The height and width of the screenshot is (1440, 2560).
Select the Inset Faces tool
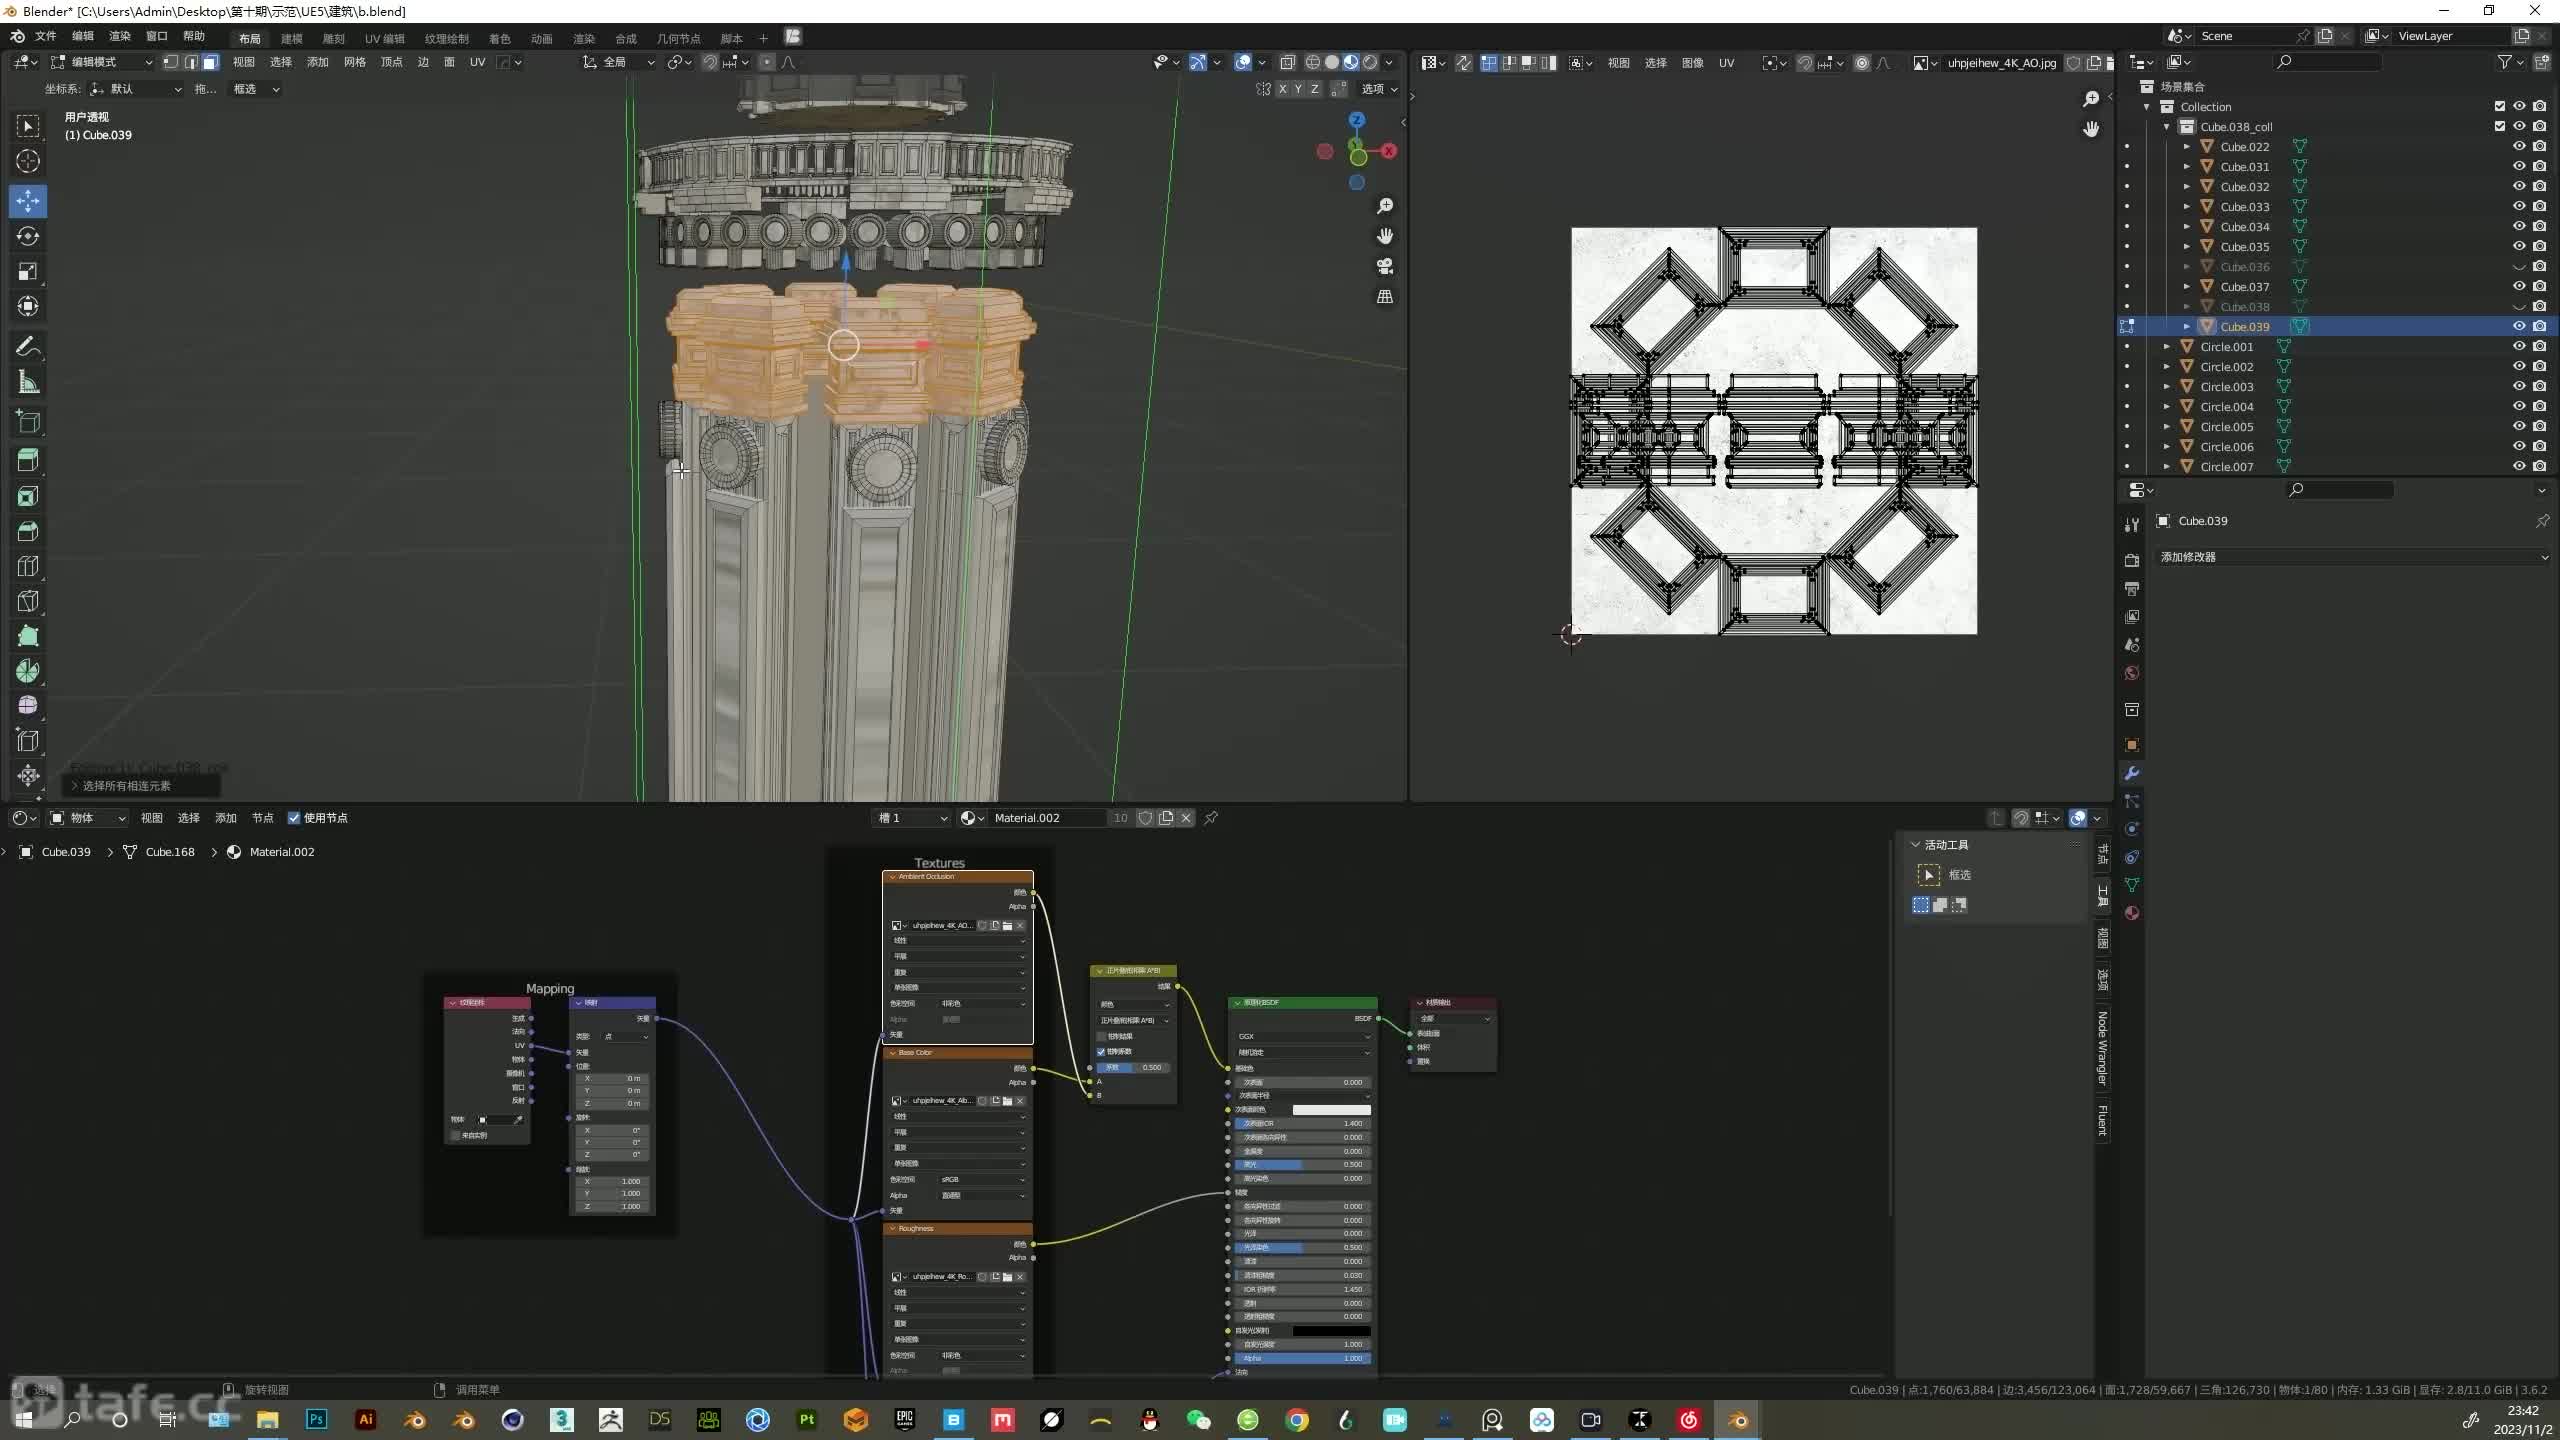28,496
